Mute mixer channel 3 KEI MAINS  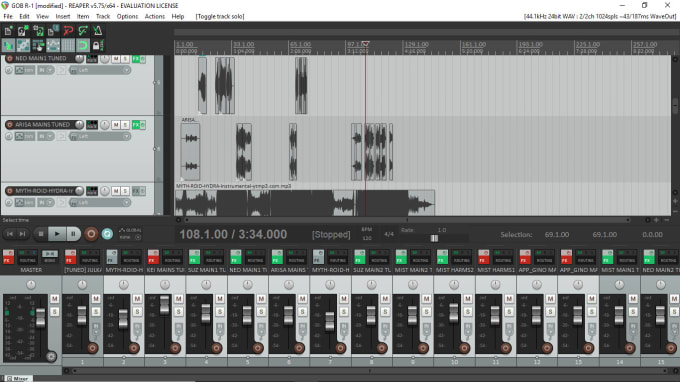click(179, 299)
